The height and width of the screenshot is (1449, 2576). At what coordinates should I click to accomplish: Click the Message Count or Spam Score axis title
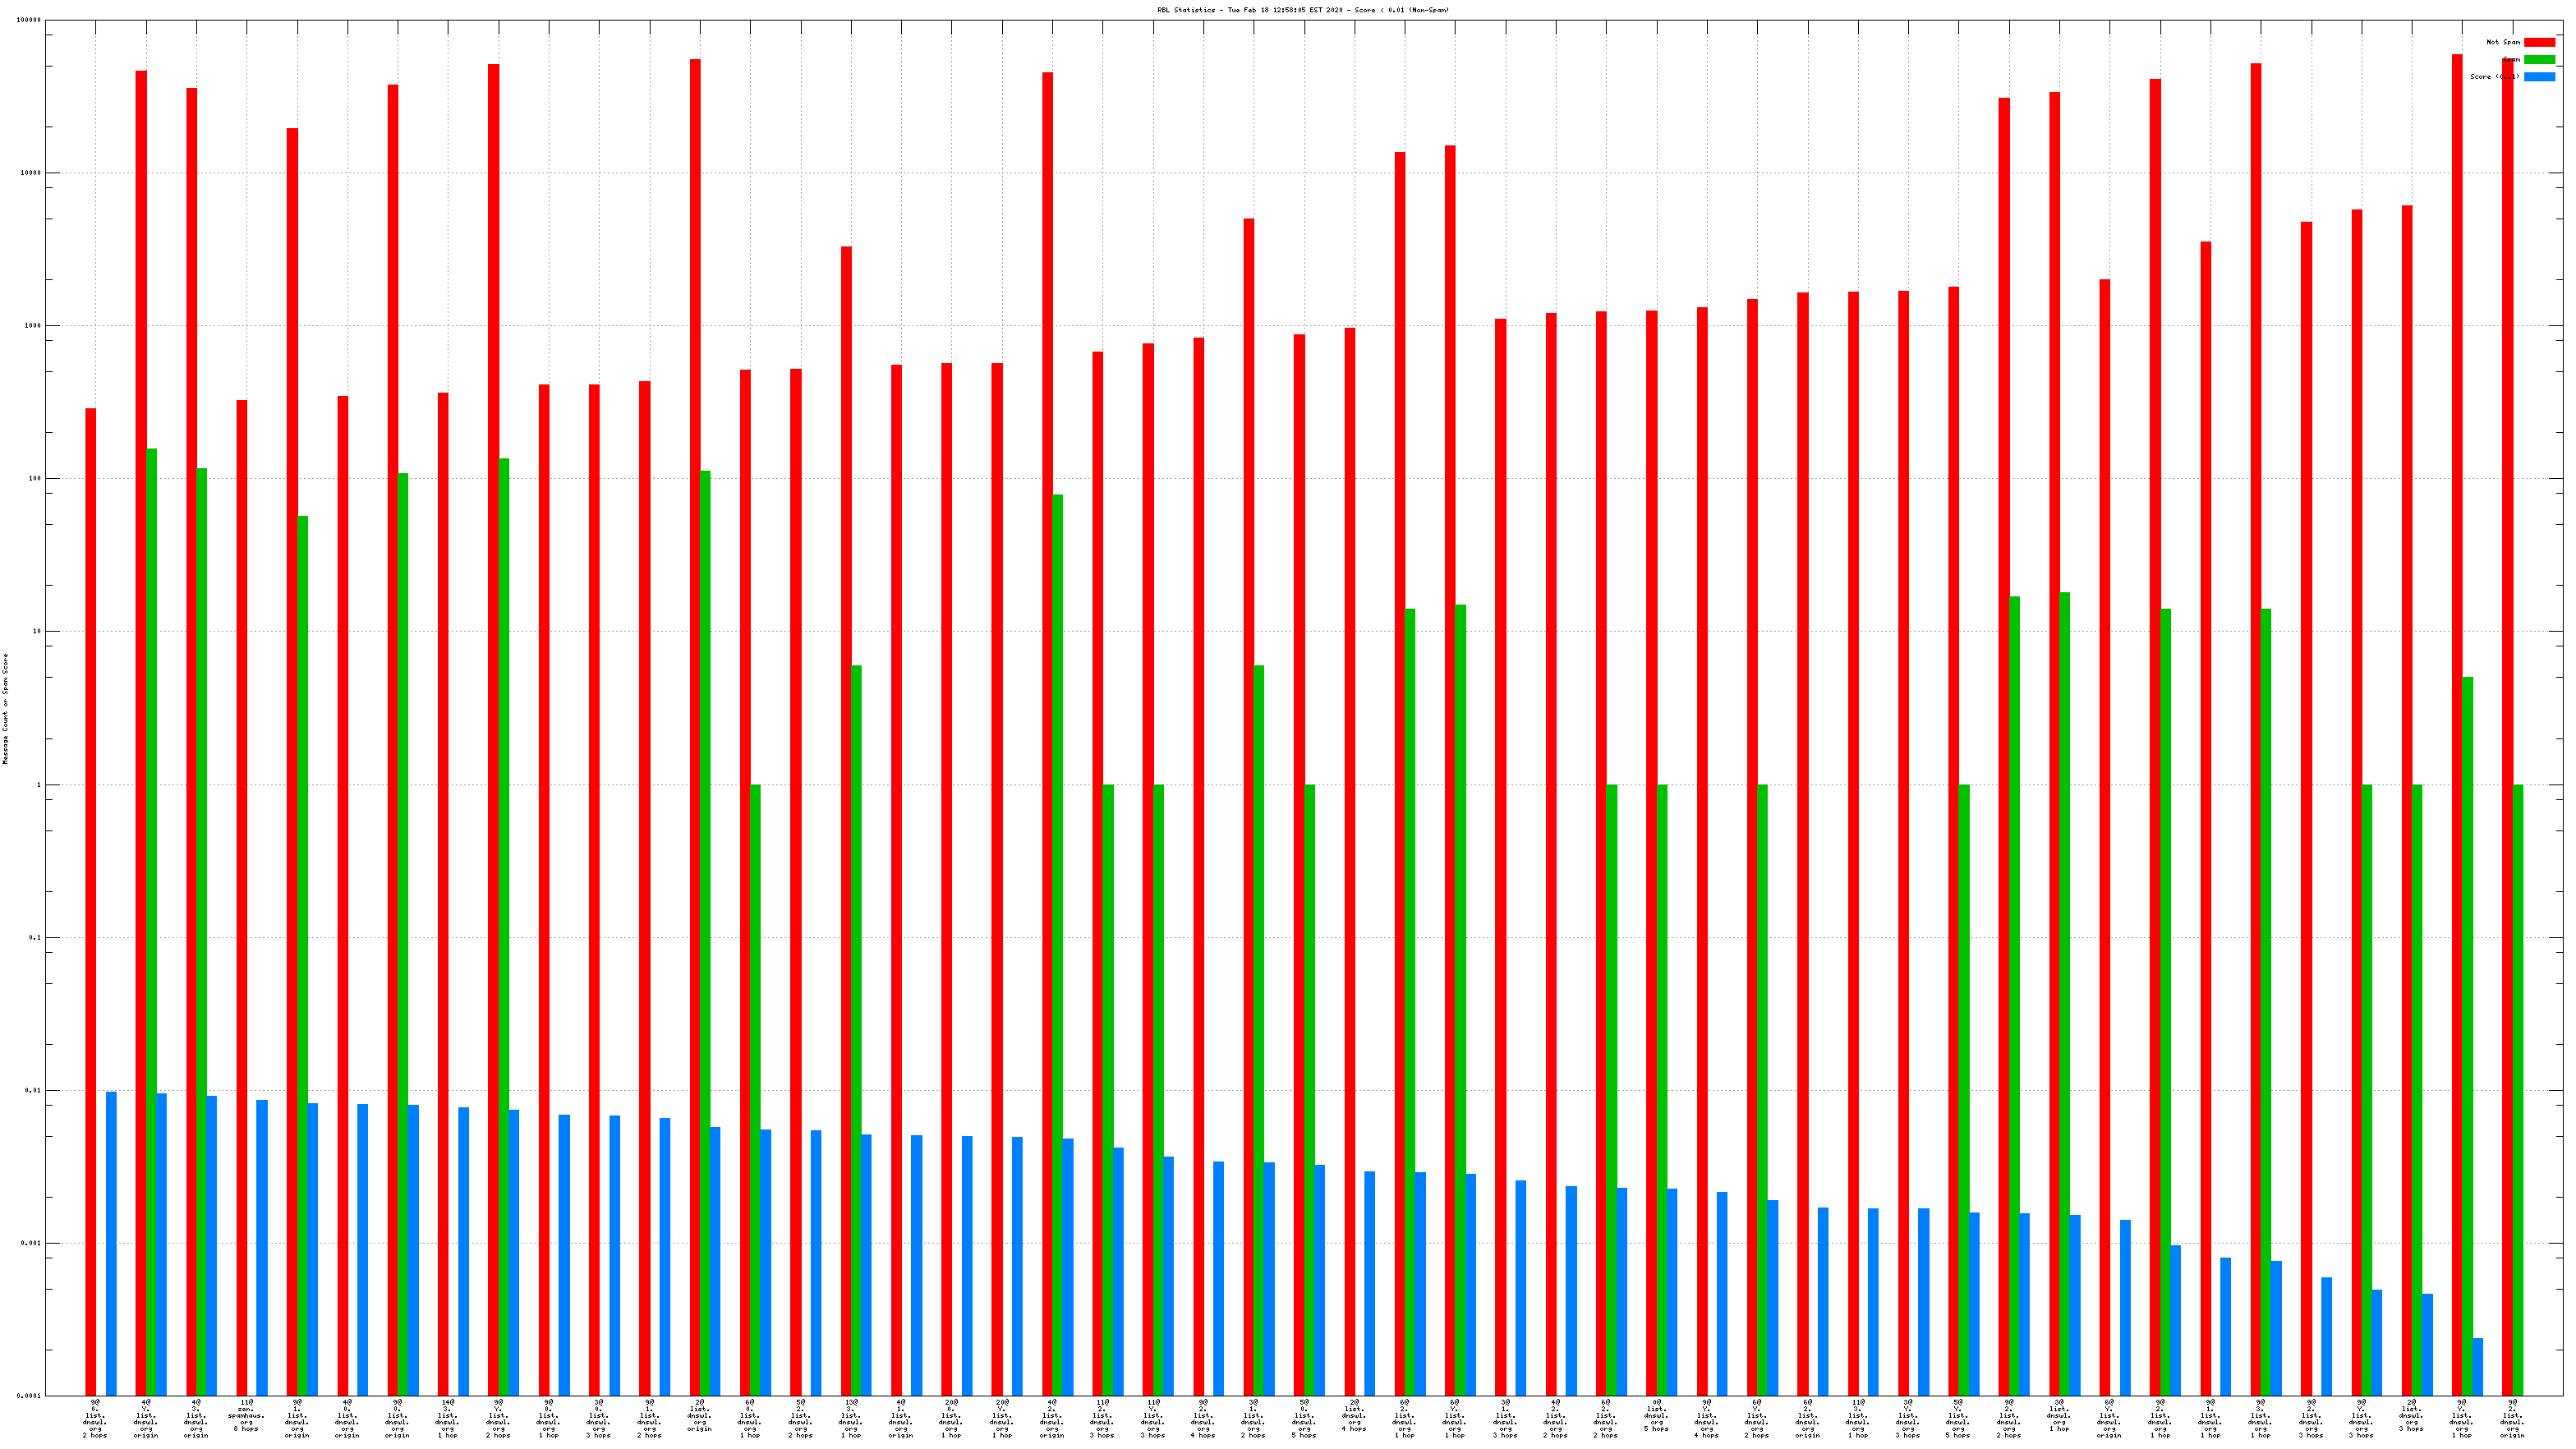coord(5,708)
